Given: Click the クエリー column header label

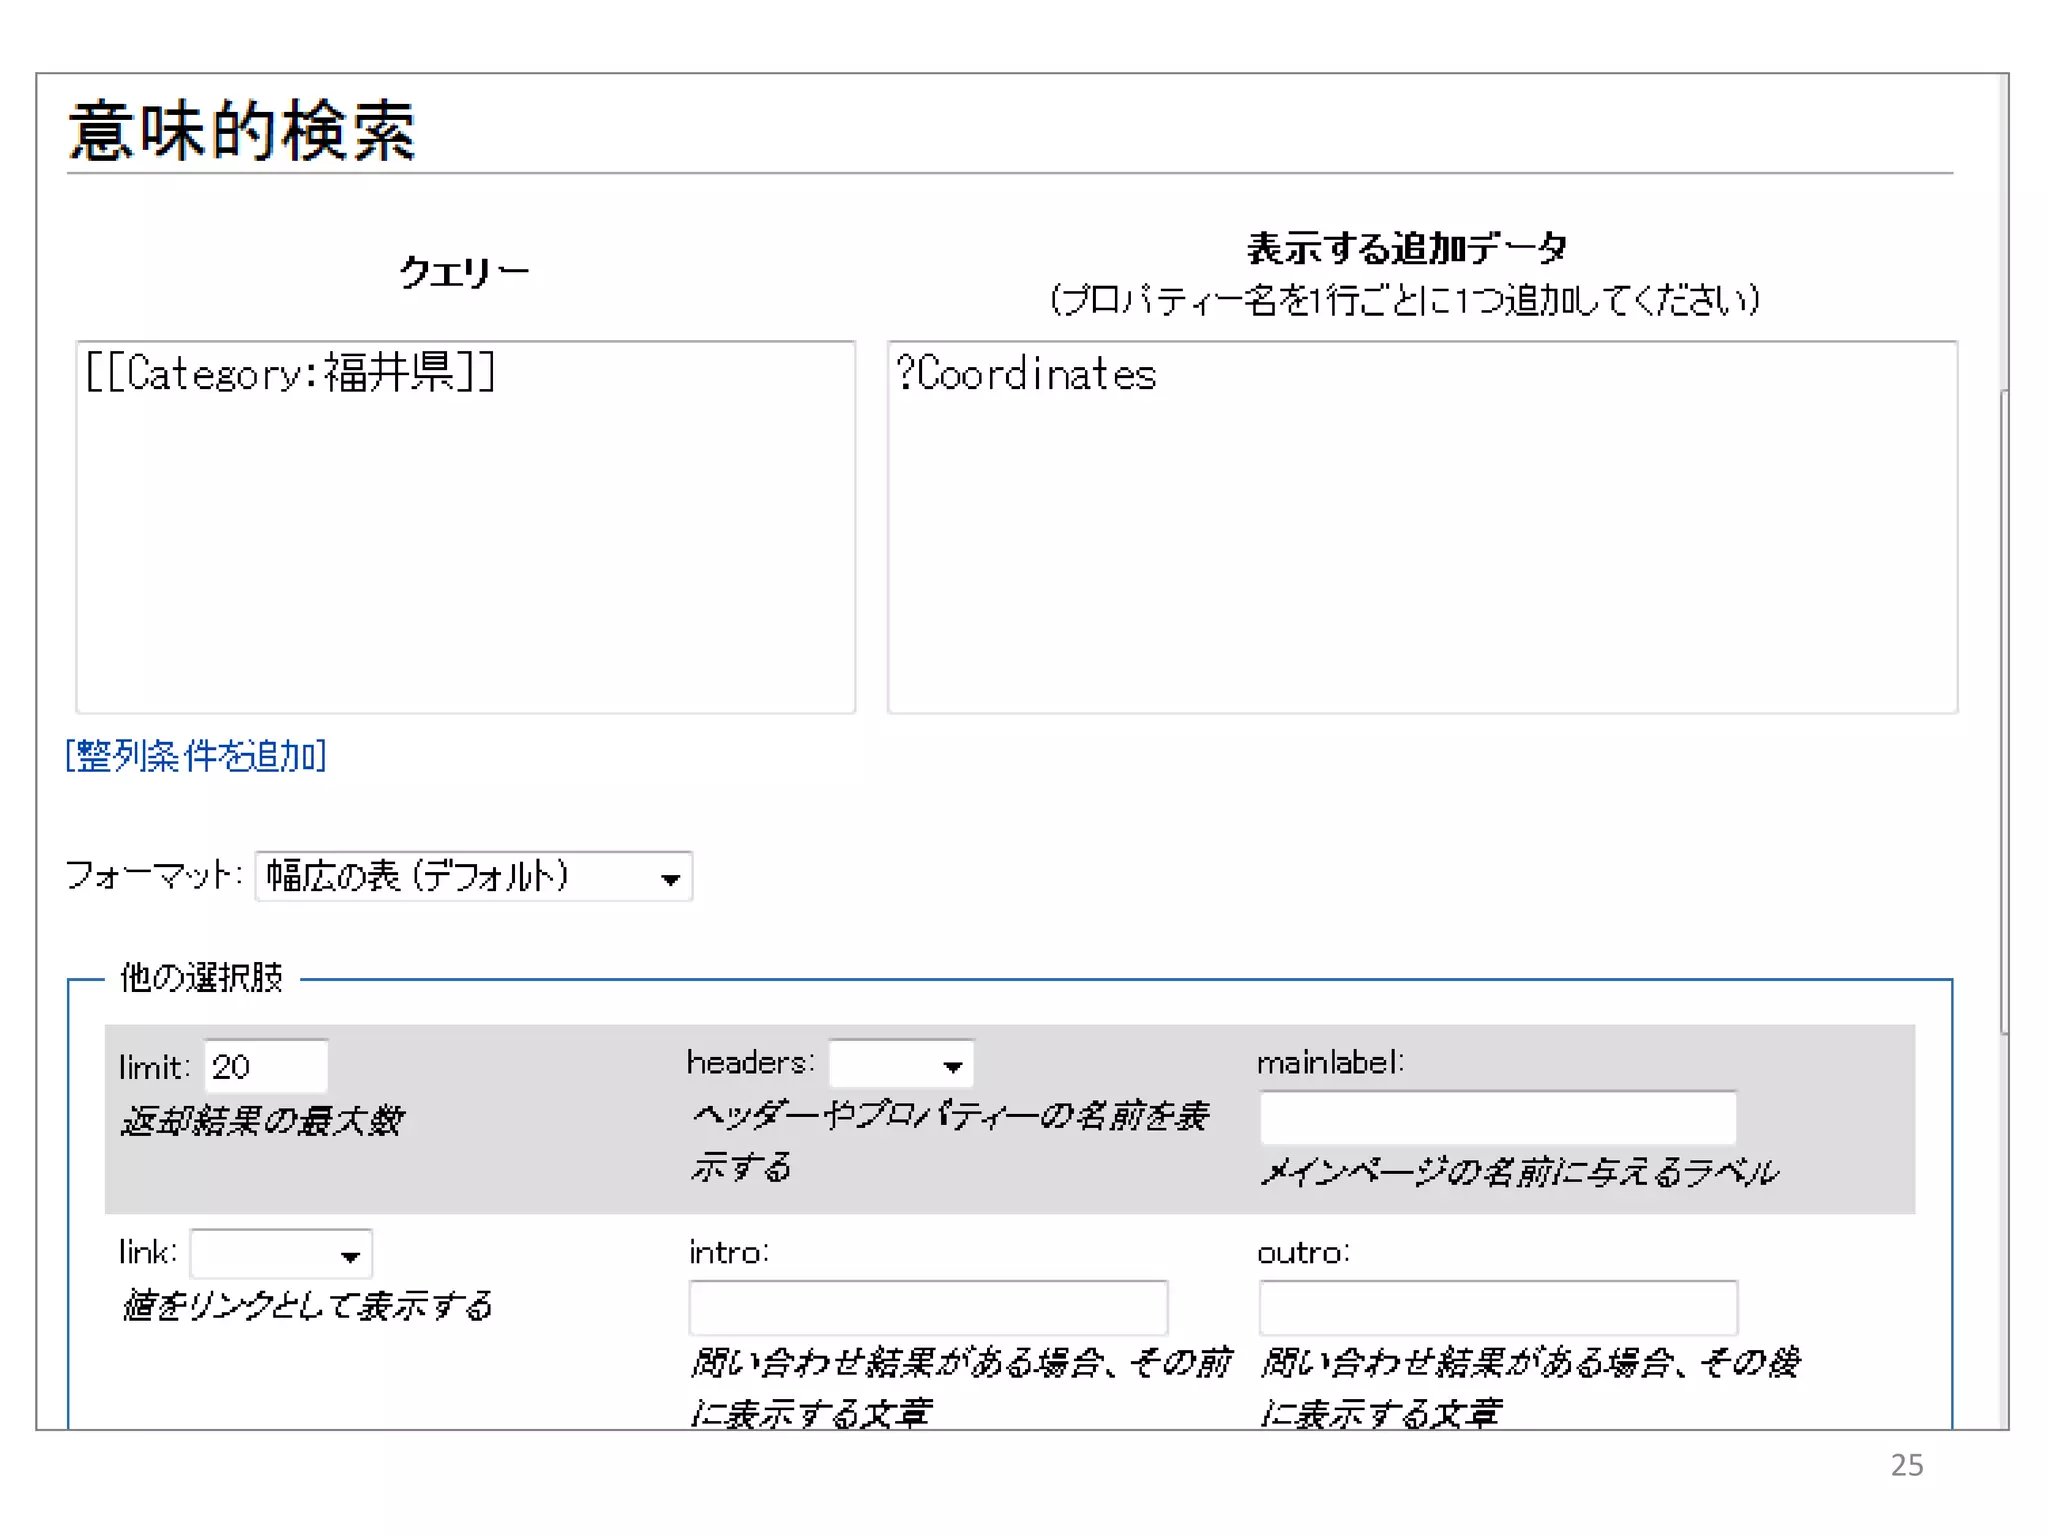Looking at the screenshot, I should pyautogui.click(x=464, y=272).
